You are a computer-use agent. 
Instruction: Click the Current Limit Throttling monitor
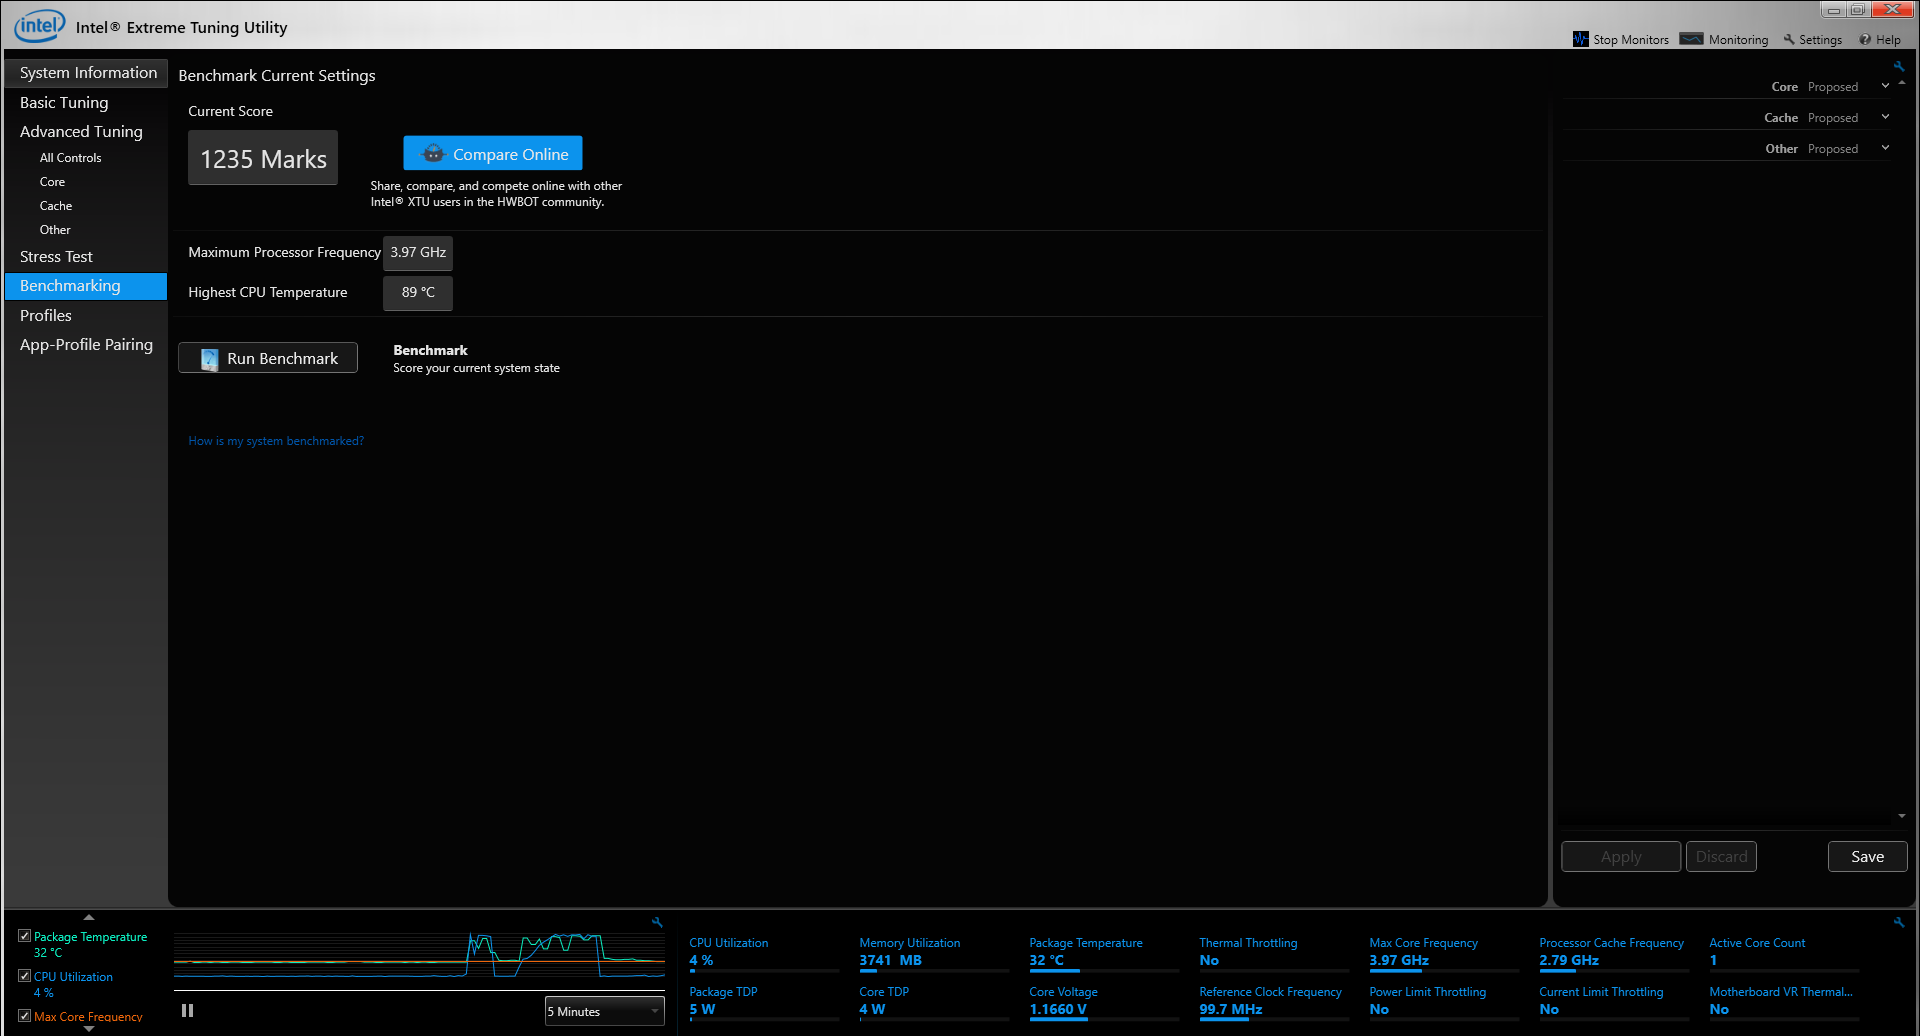pos(1614,1003)
